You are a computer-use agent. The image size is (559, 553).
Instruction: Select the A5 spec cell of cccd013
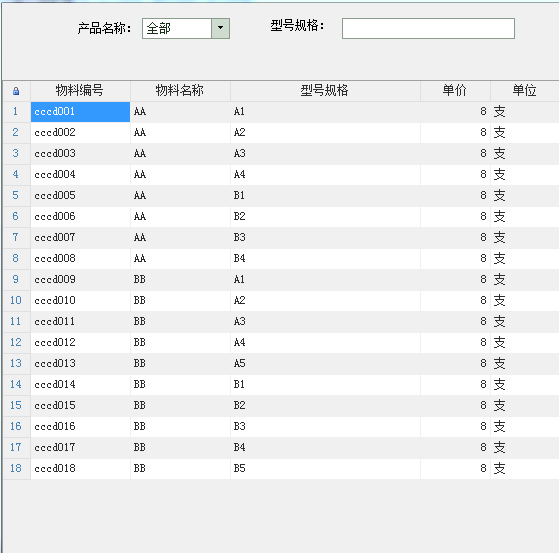325,364
